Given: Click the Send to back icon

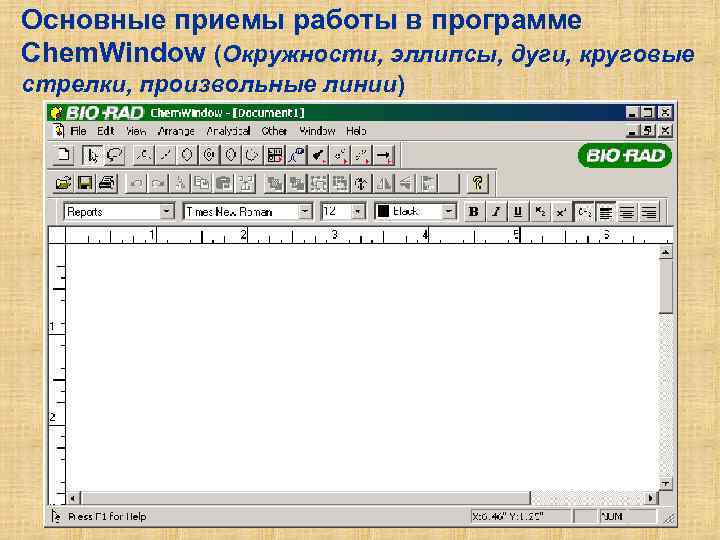Looking at the screenshot, I should [x=296, y=184].
